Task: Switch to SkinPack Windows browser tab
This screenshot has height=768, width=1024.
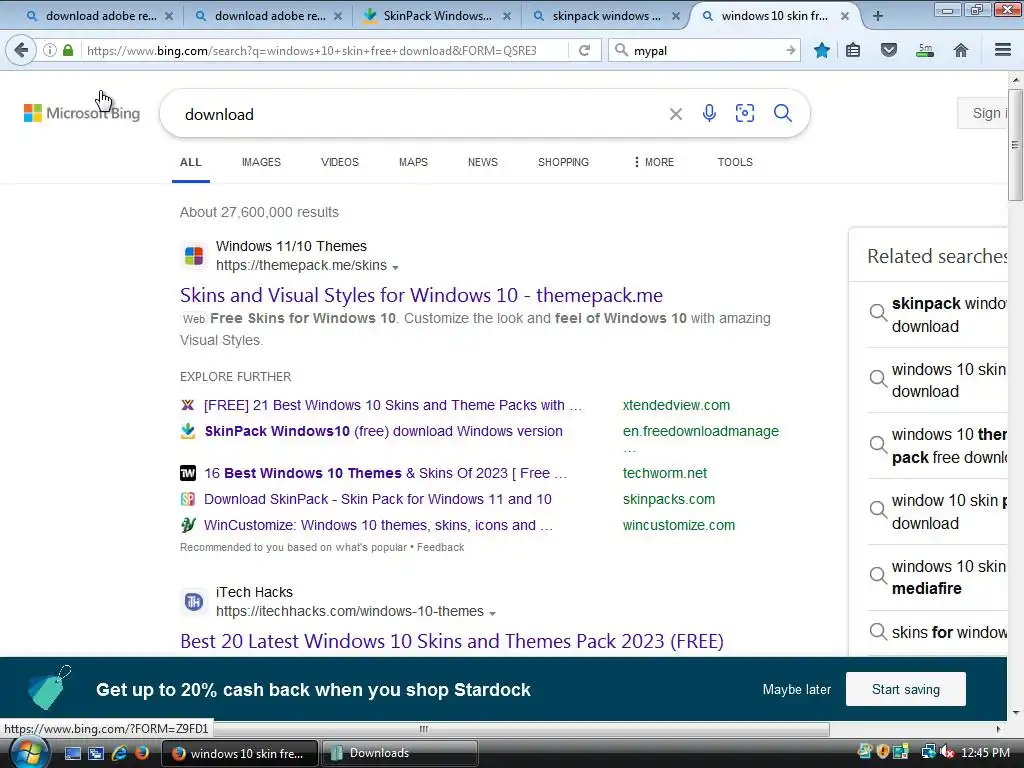Action: (437, 16)
